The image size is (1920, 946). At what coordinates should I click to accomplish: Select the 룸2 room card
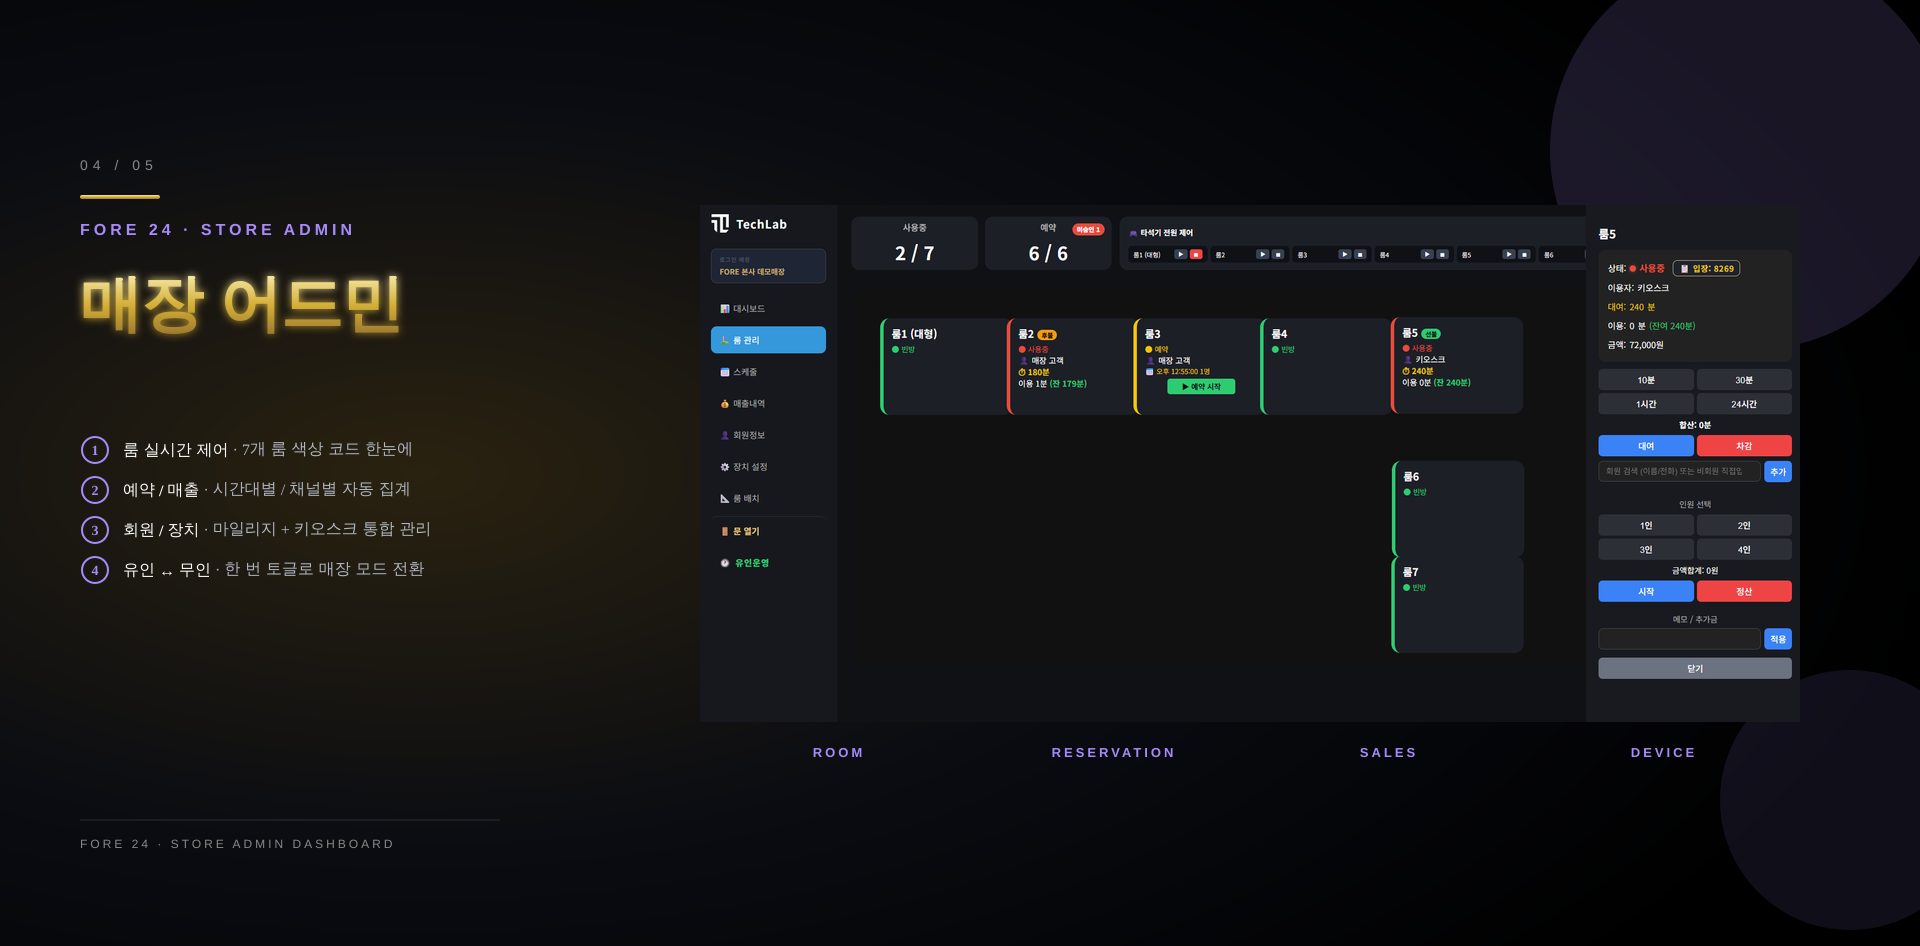tap(1070, 366)
